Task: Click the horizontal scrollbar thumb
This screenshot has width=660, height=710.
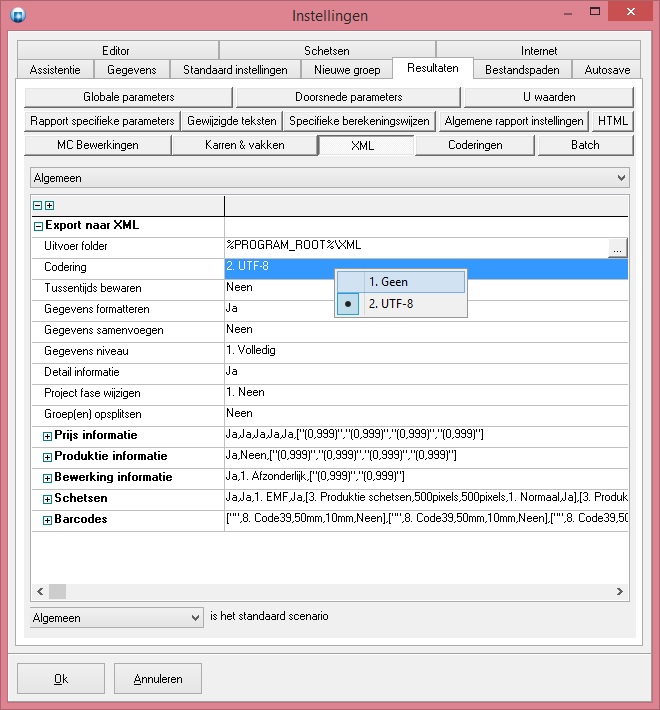Action: point(57,591)
